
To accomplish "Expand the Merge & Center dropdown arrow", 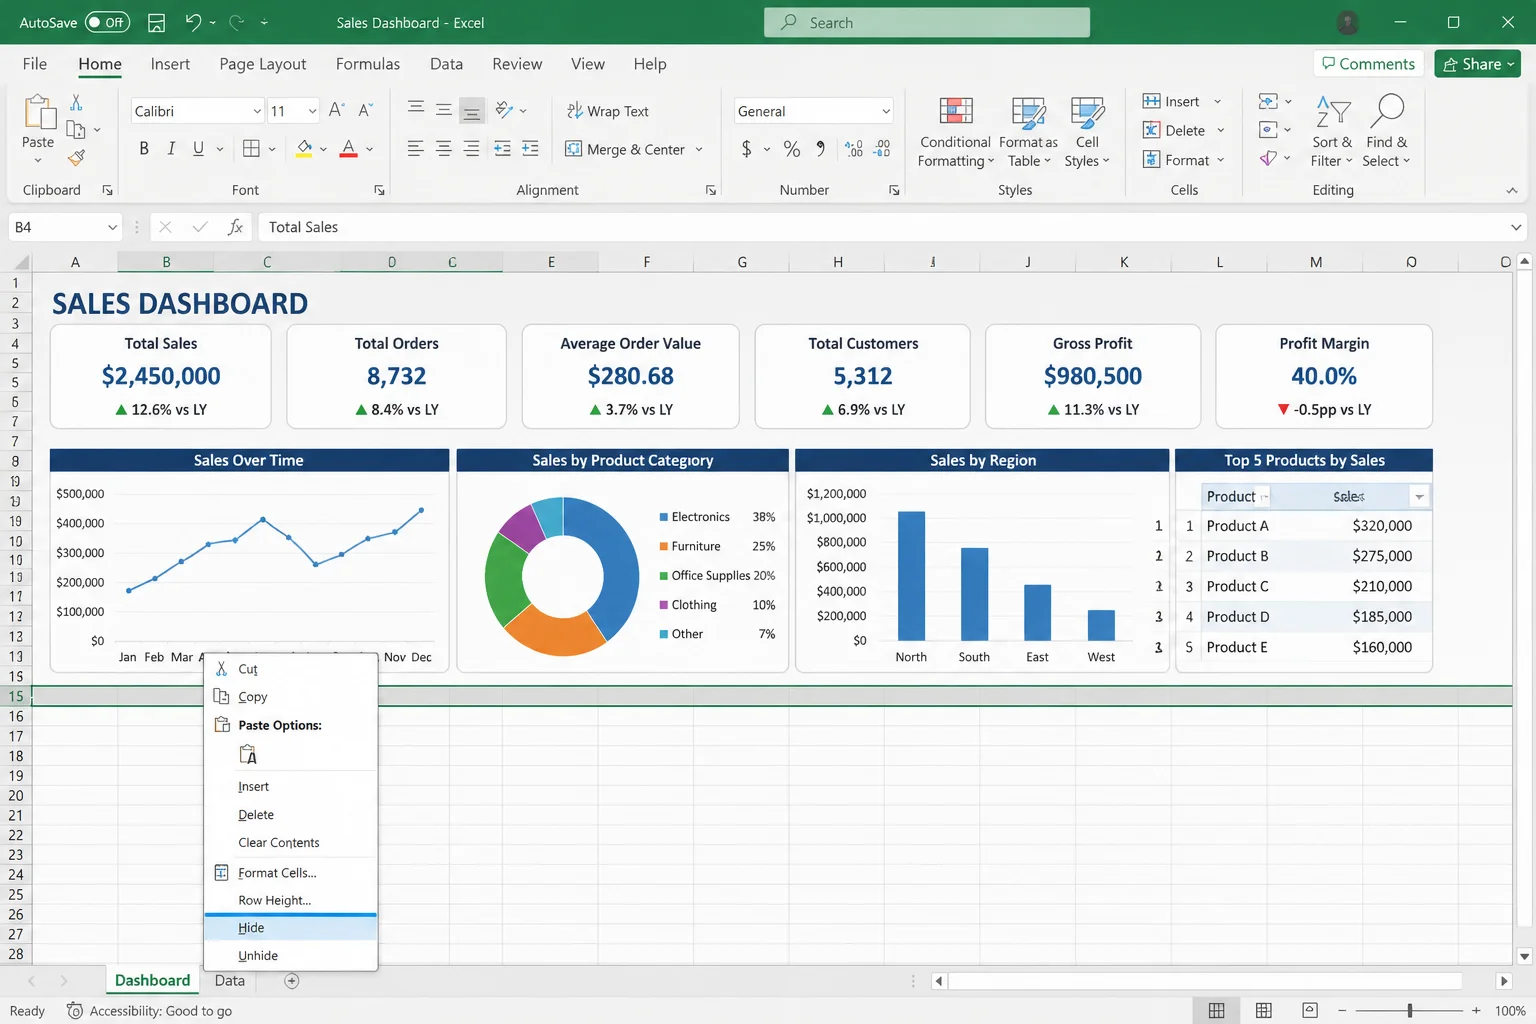I will [x=699, y=150].
